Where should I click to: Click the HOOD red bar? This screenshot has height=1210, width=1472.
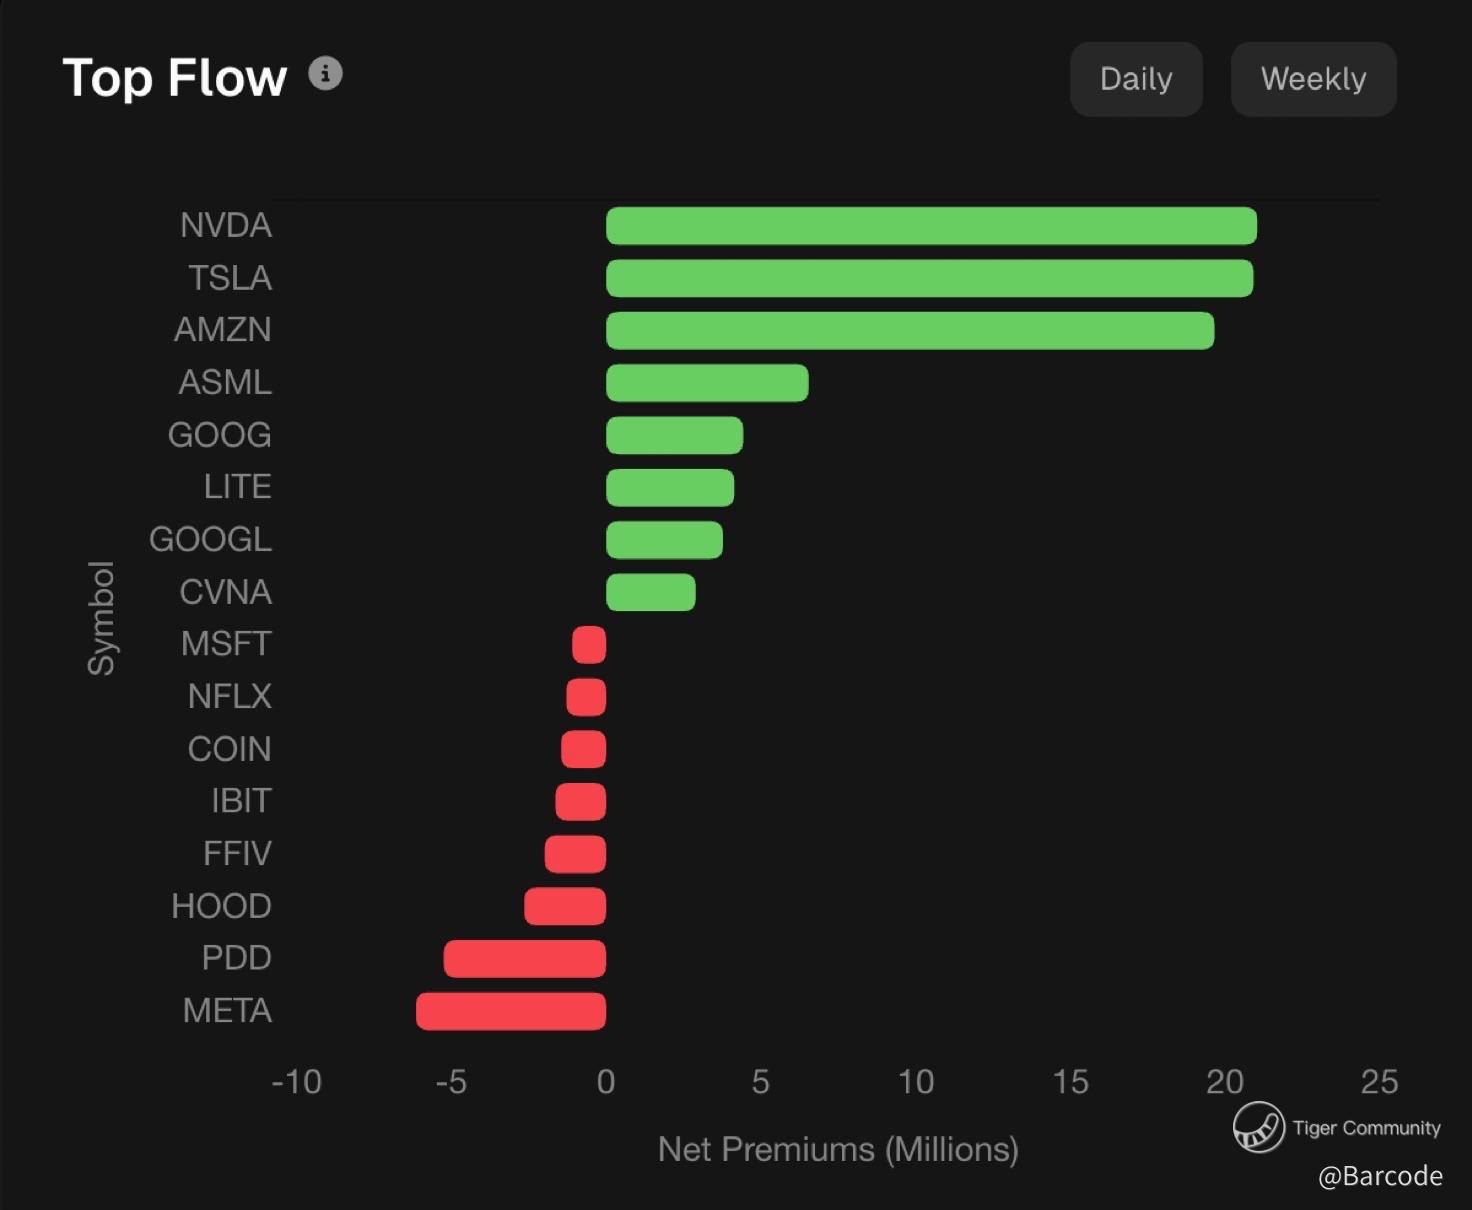565,906
